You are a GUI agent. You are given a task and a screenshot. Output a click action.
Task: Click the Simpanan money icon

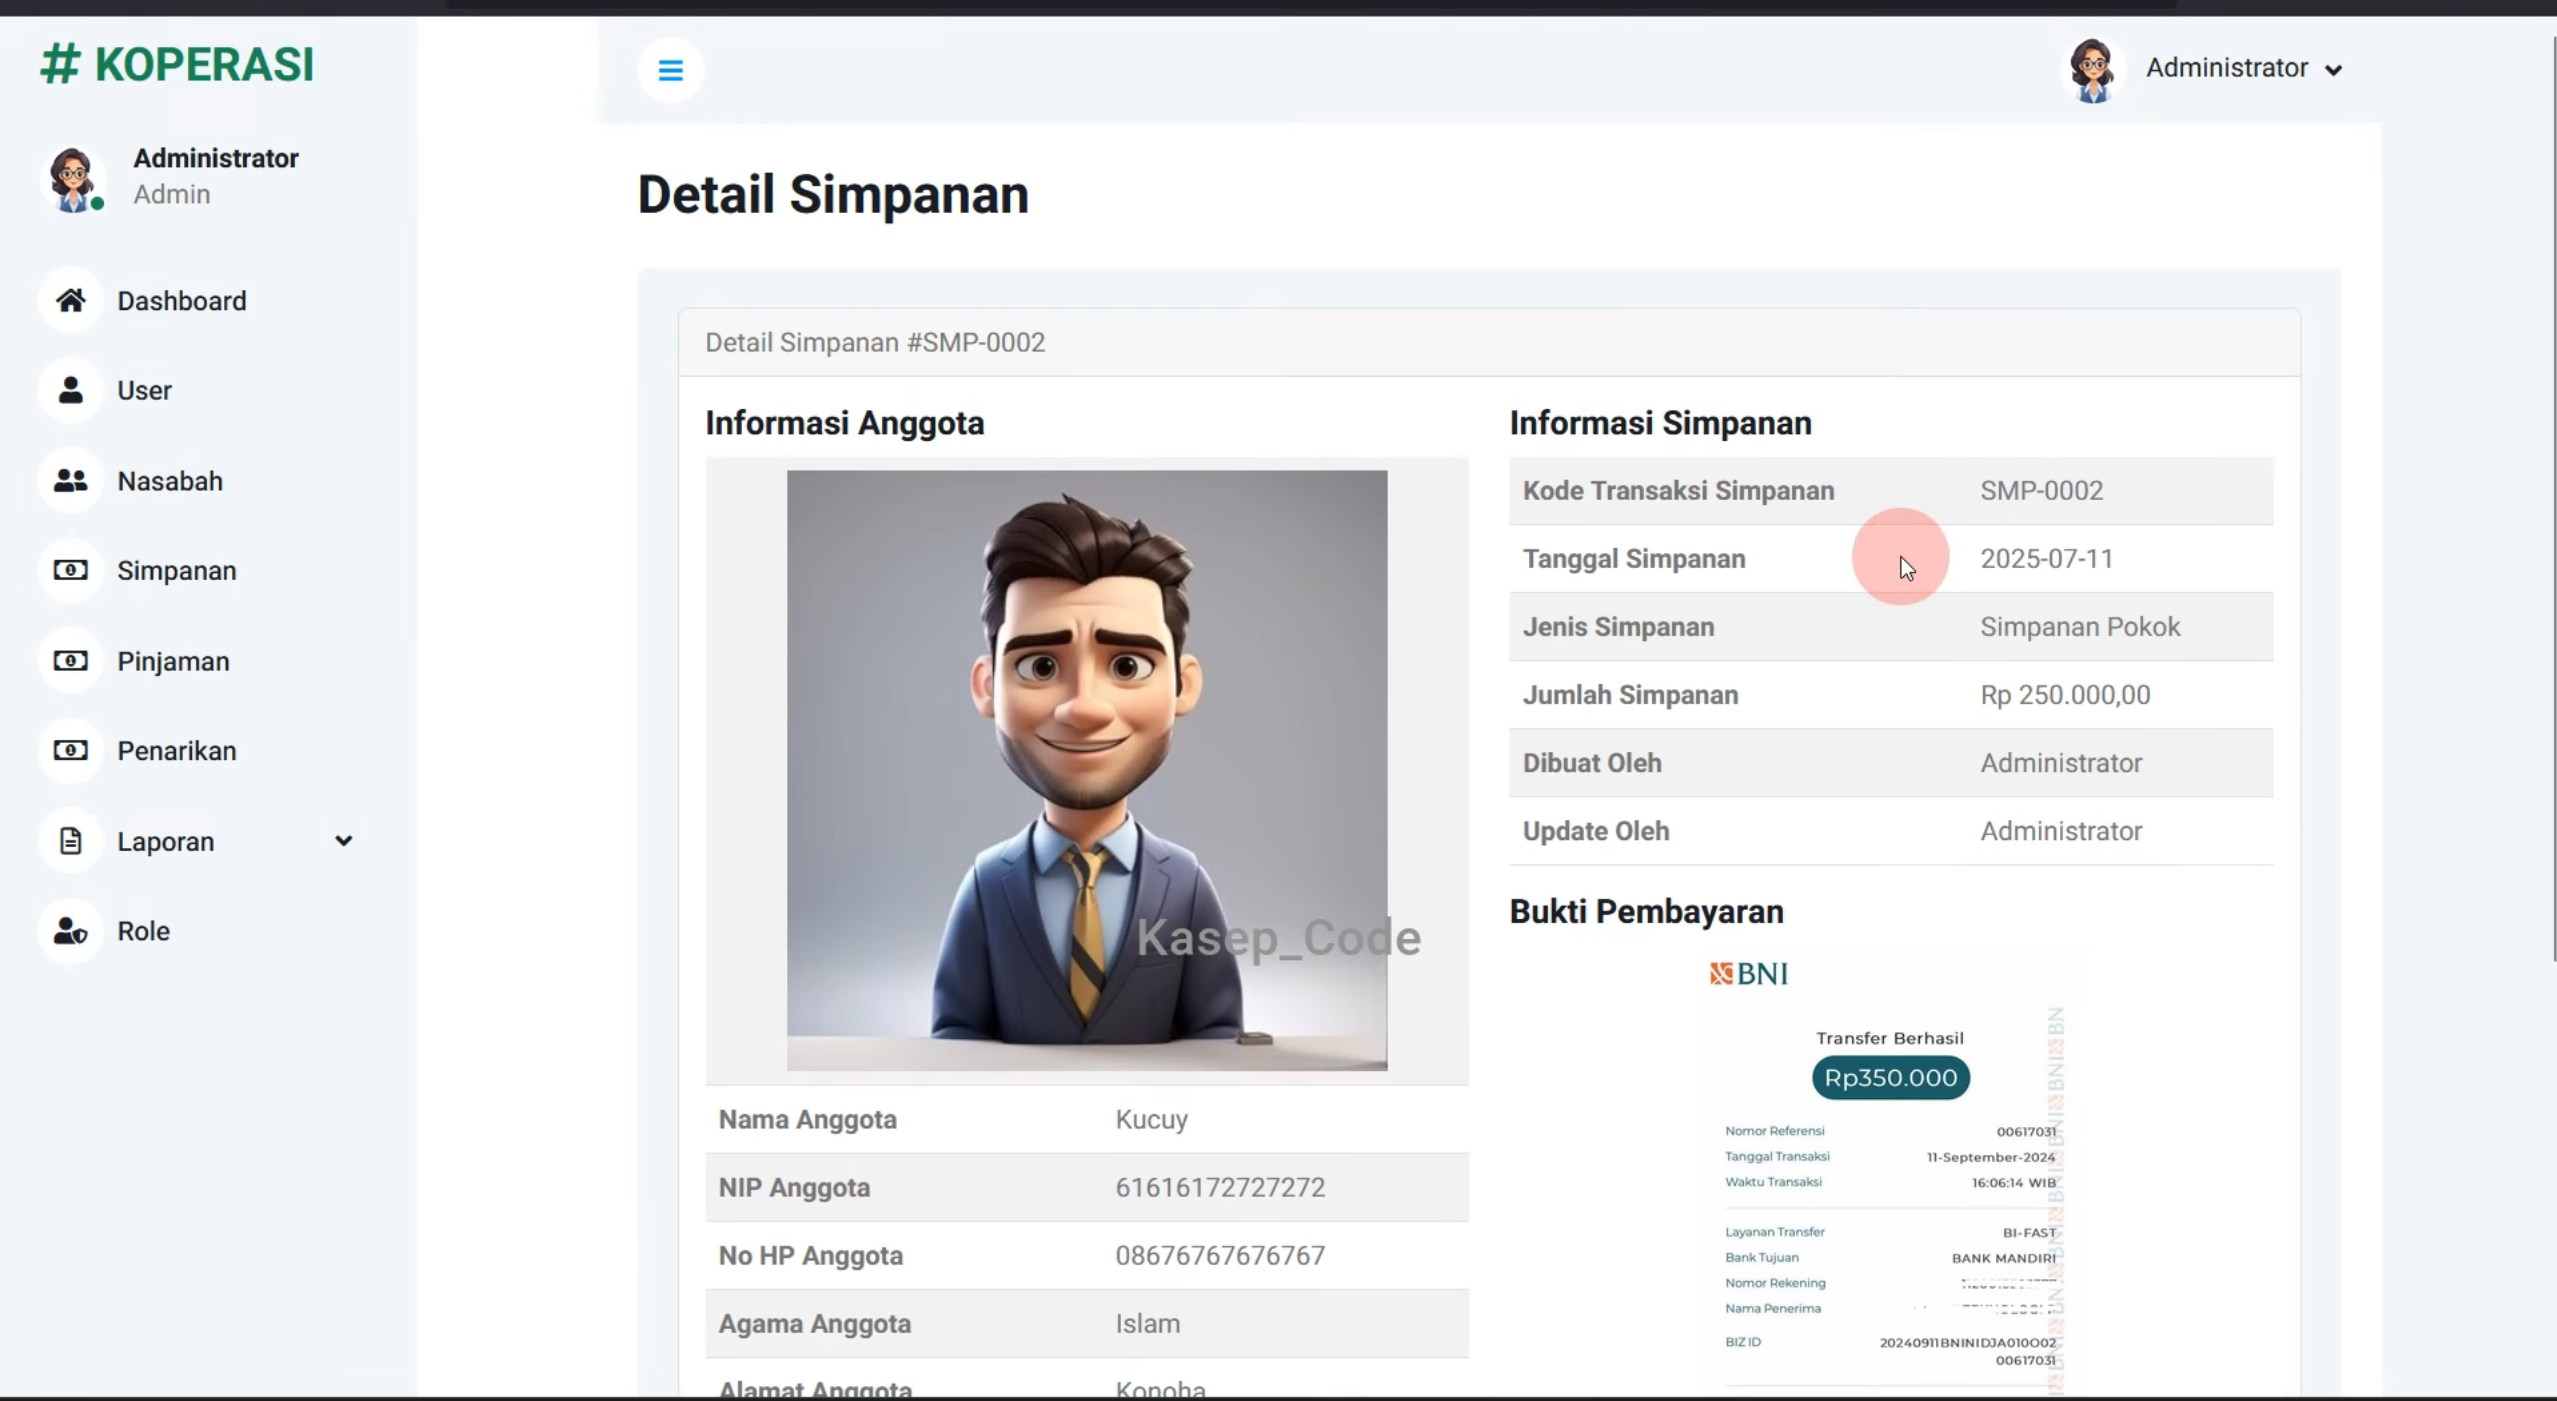pos(70,570)
